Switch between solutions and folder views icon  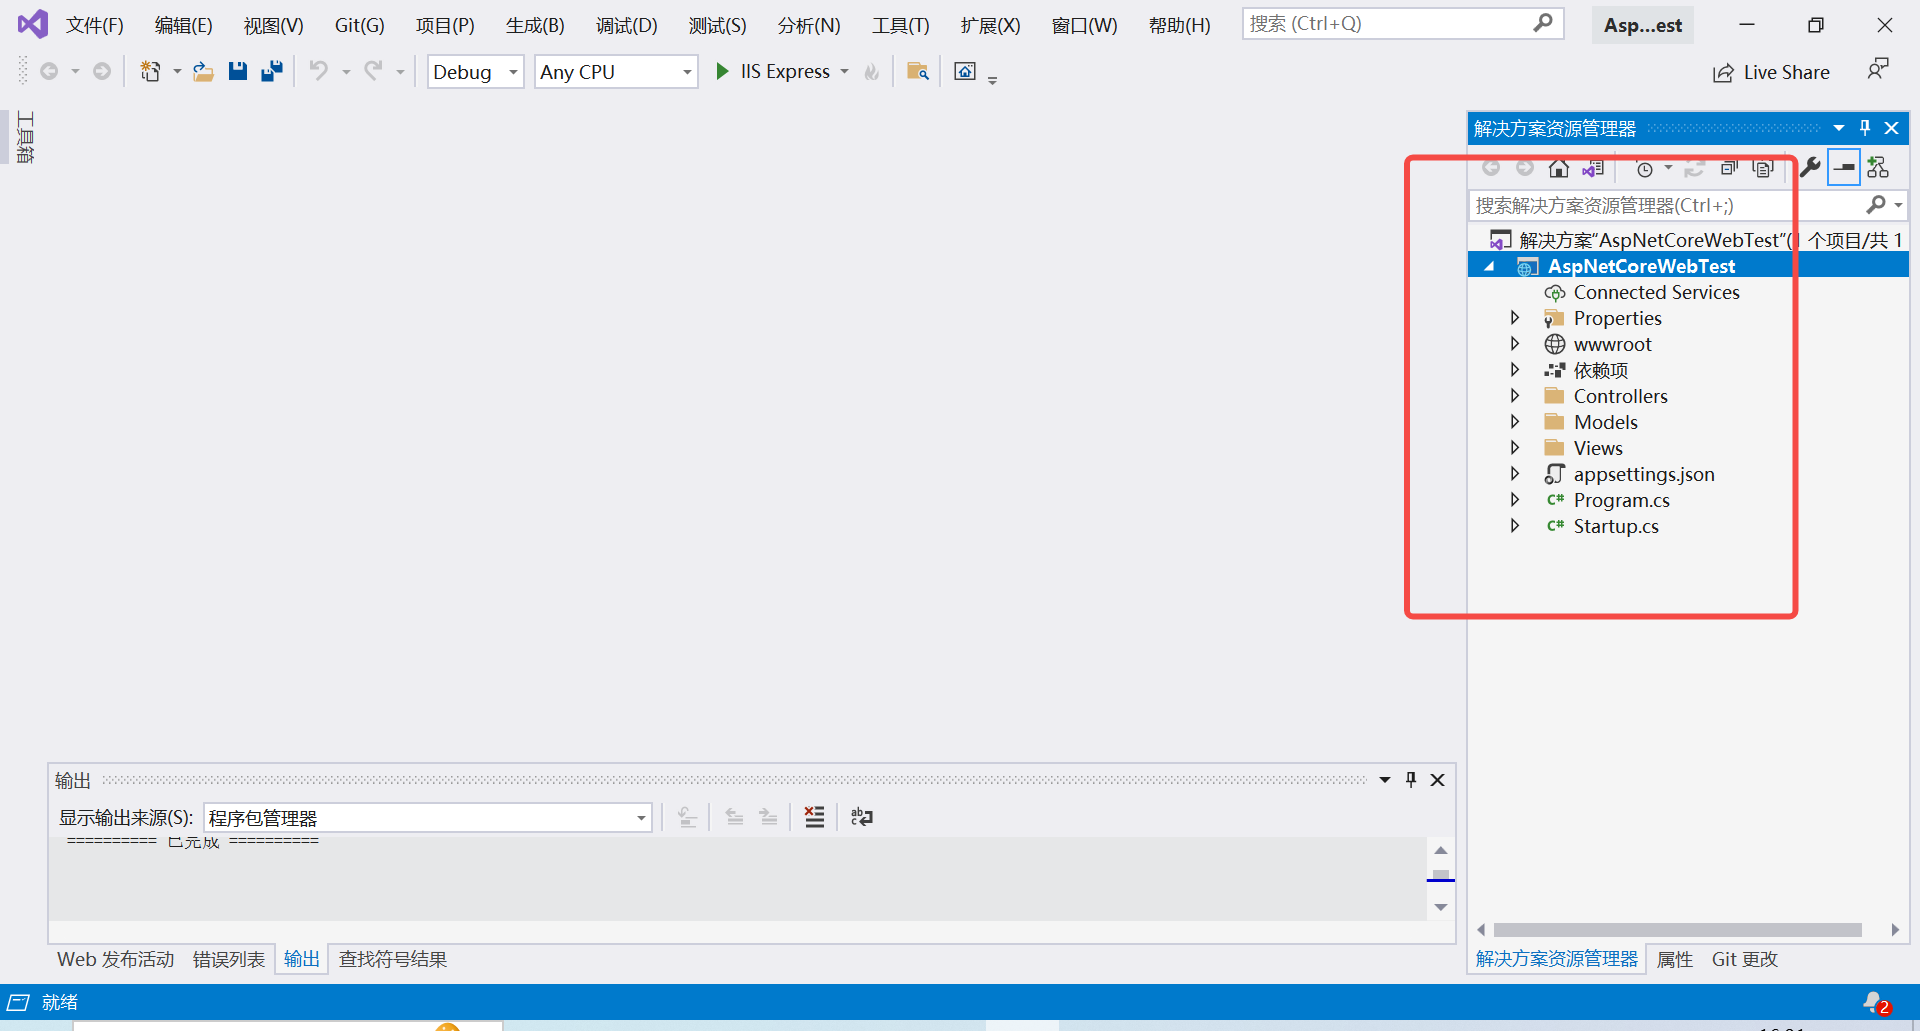coord(1593,168)
